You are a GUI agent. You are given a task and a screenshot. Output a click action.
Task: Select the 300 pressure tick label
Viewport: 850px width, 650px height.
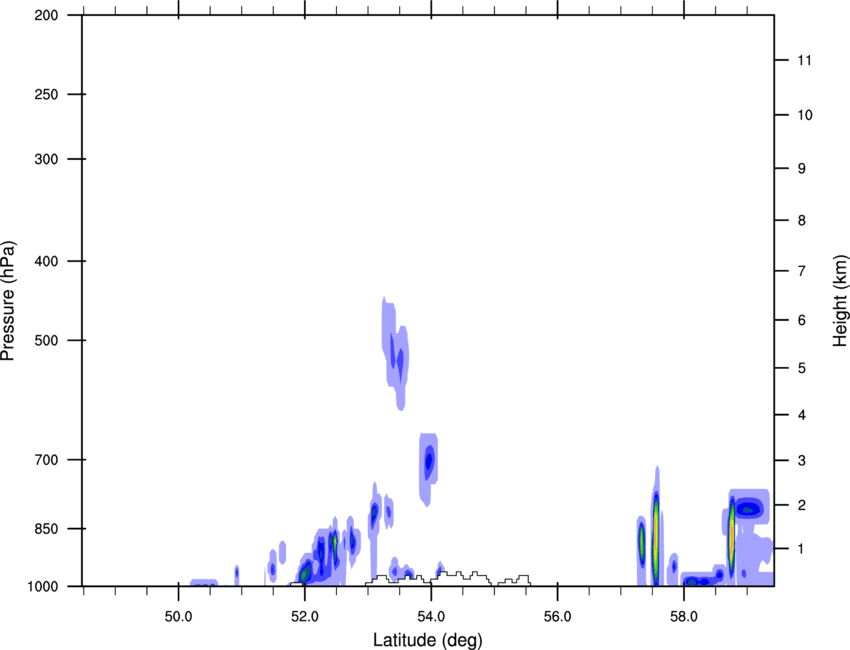click(x=46, y=159)
